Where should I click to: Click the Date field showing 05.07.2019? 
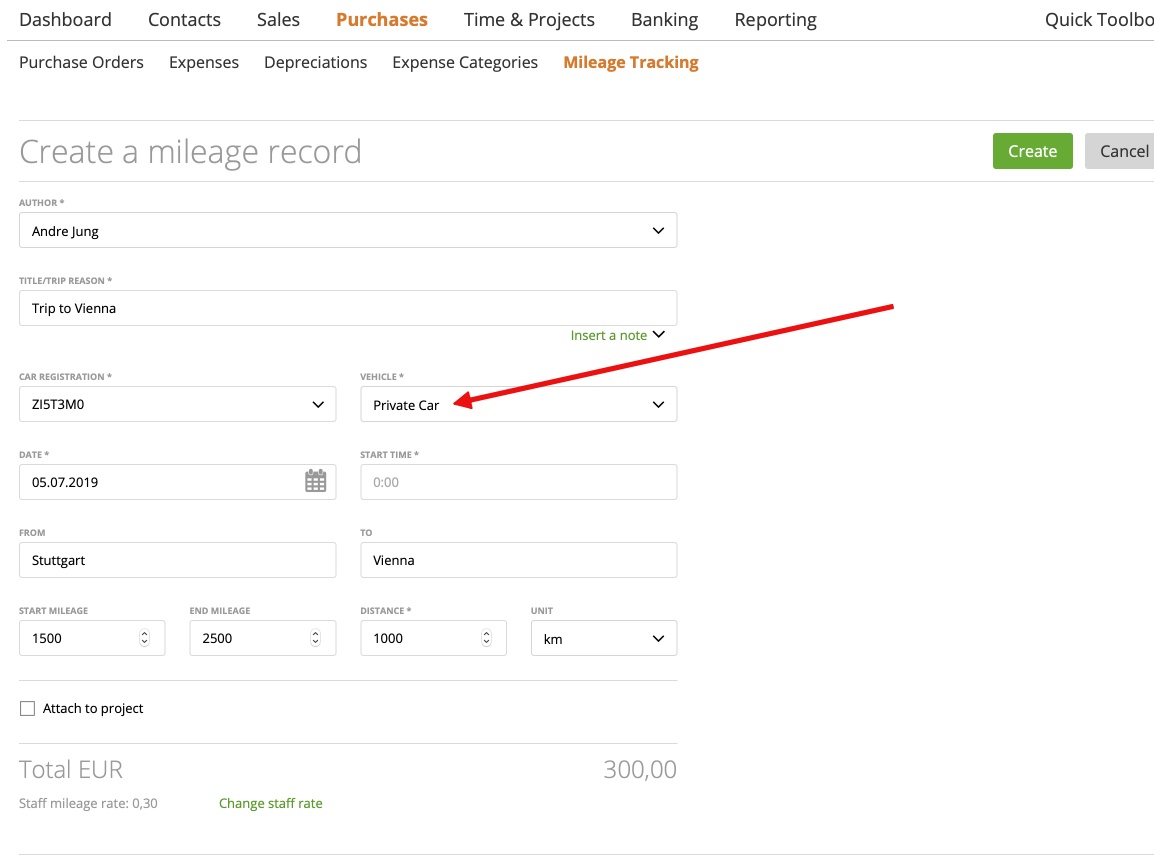click(177, 482)
